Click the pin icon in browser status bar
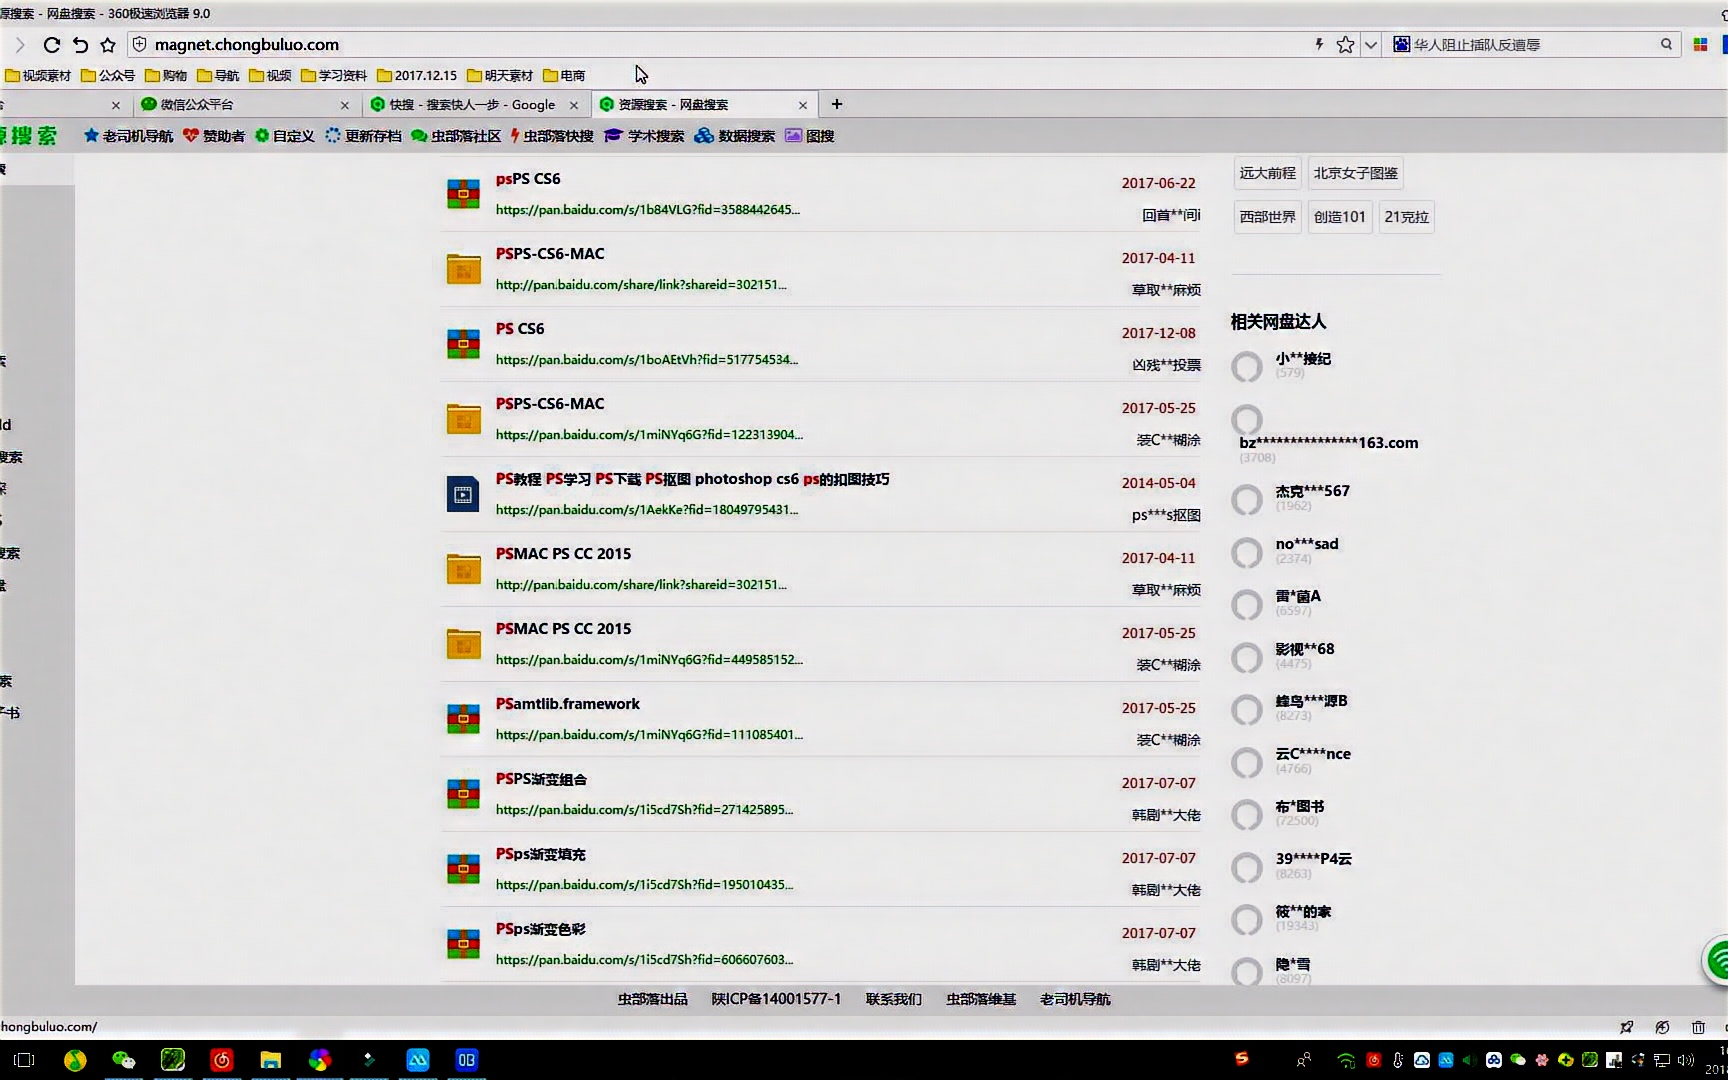 (1626, 1027)
